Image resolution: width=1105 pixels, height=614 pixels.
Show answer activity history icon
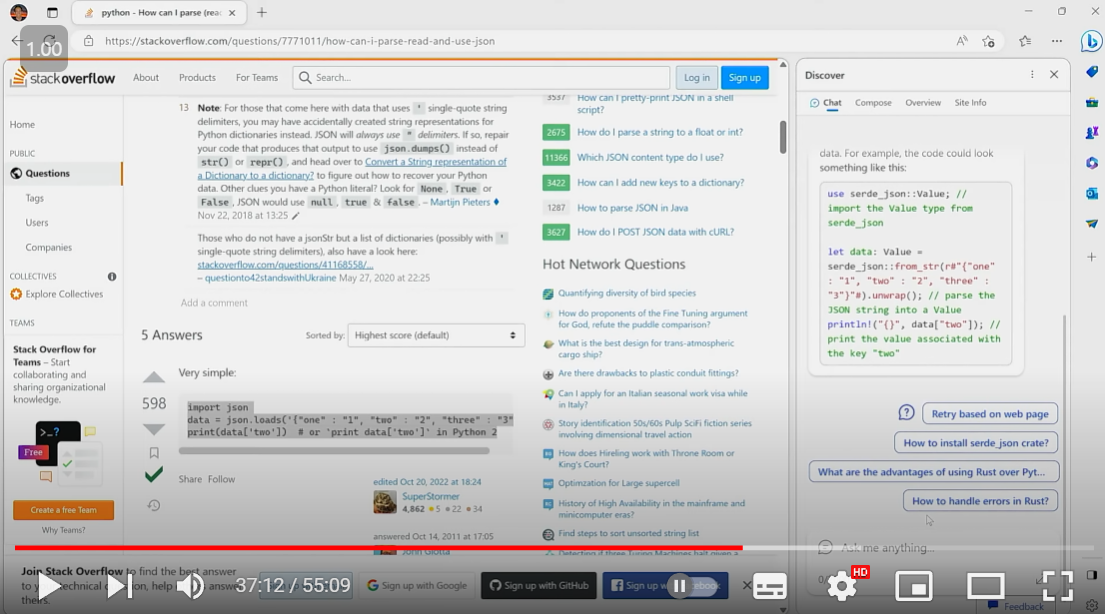tap(154, 505)
